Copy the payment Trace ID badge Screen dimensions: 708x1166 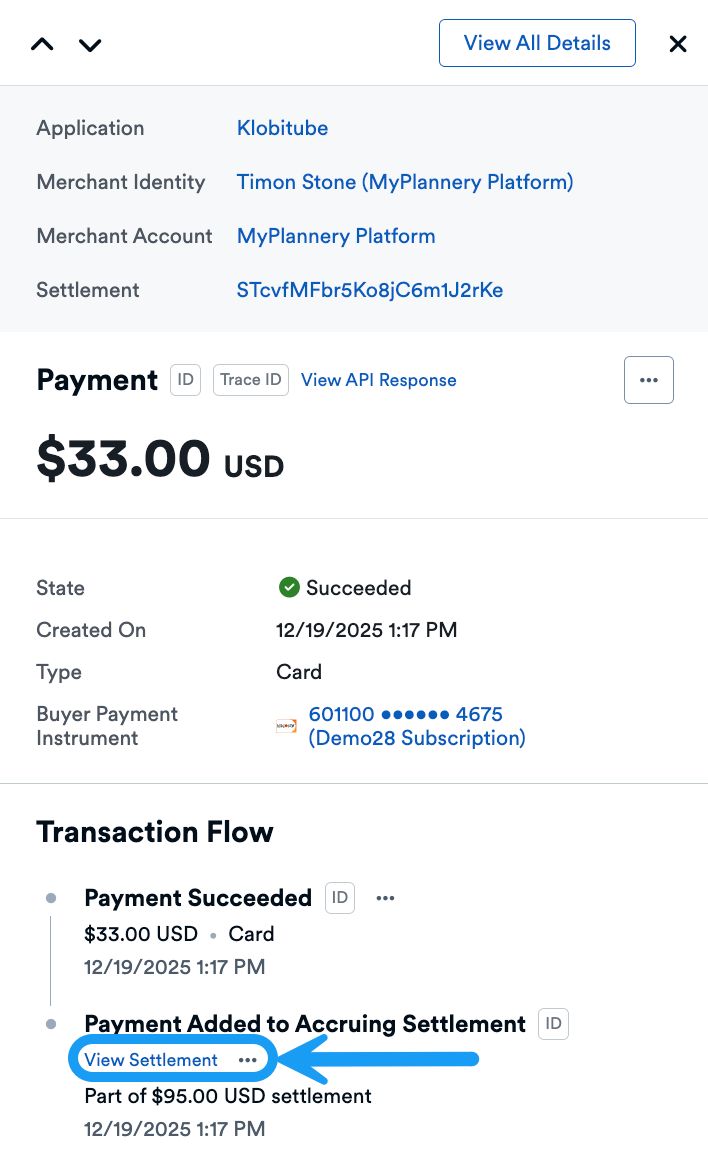pos(251,380)
